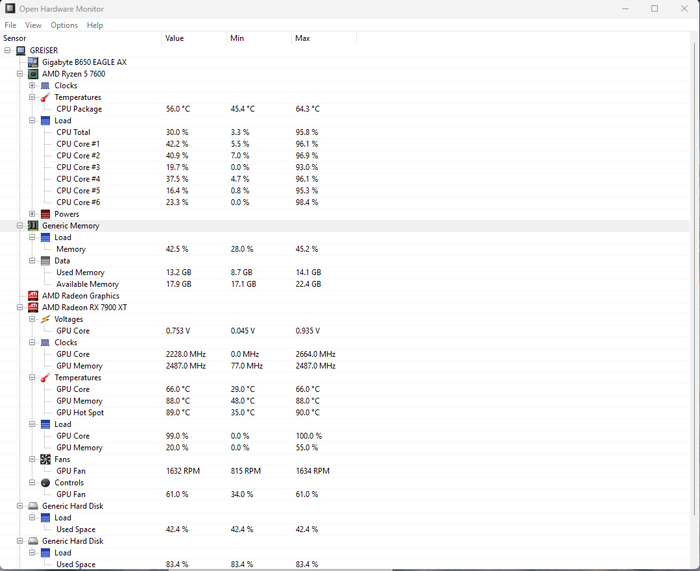The width and height of the screenshot is (700, 571).
Task: Click the GPU Clocks icon
Action: coord(45,342)
